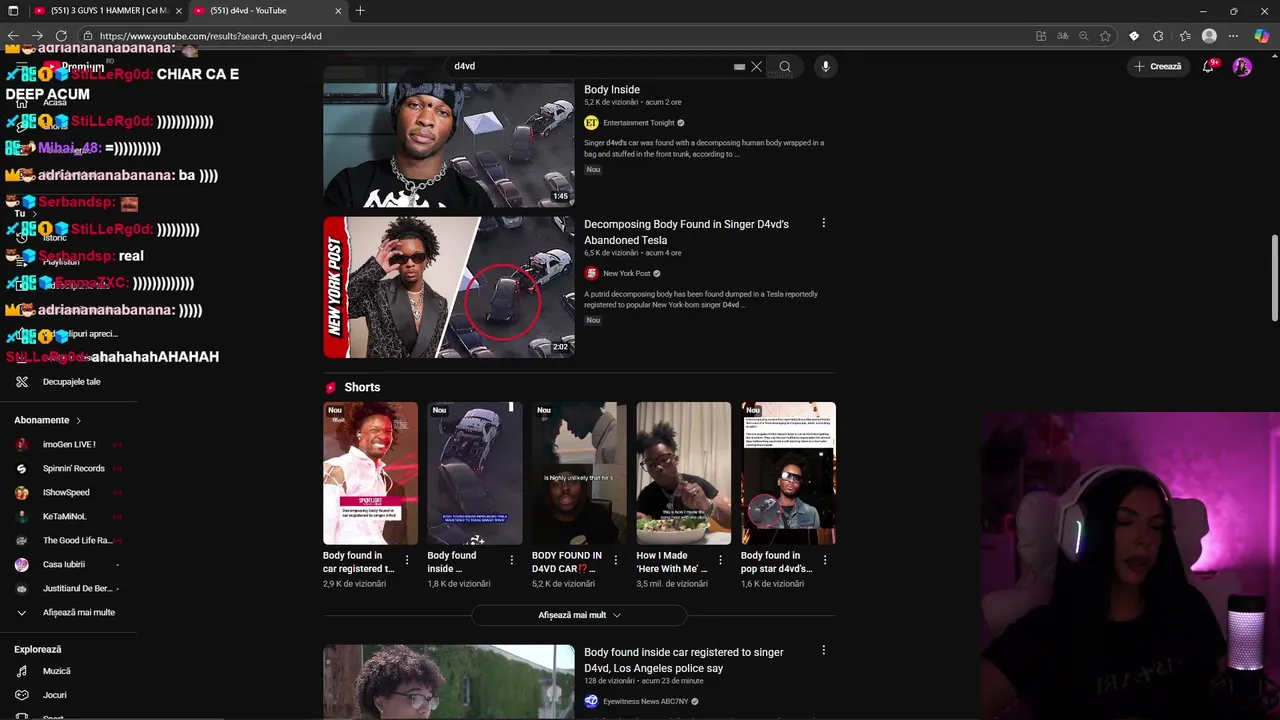Start voice search with the microphone icon
The height and width of the screenshot is (720, 1280).
825,67
